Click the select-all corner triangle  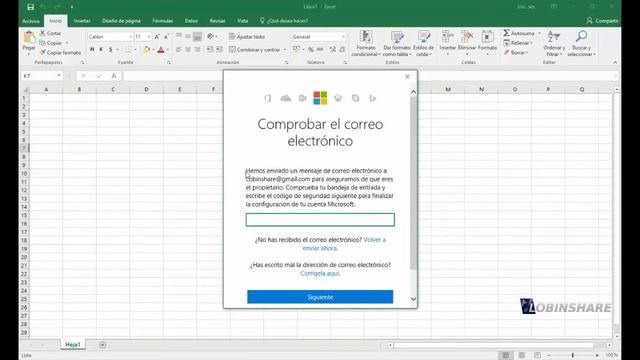(25, 89)
